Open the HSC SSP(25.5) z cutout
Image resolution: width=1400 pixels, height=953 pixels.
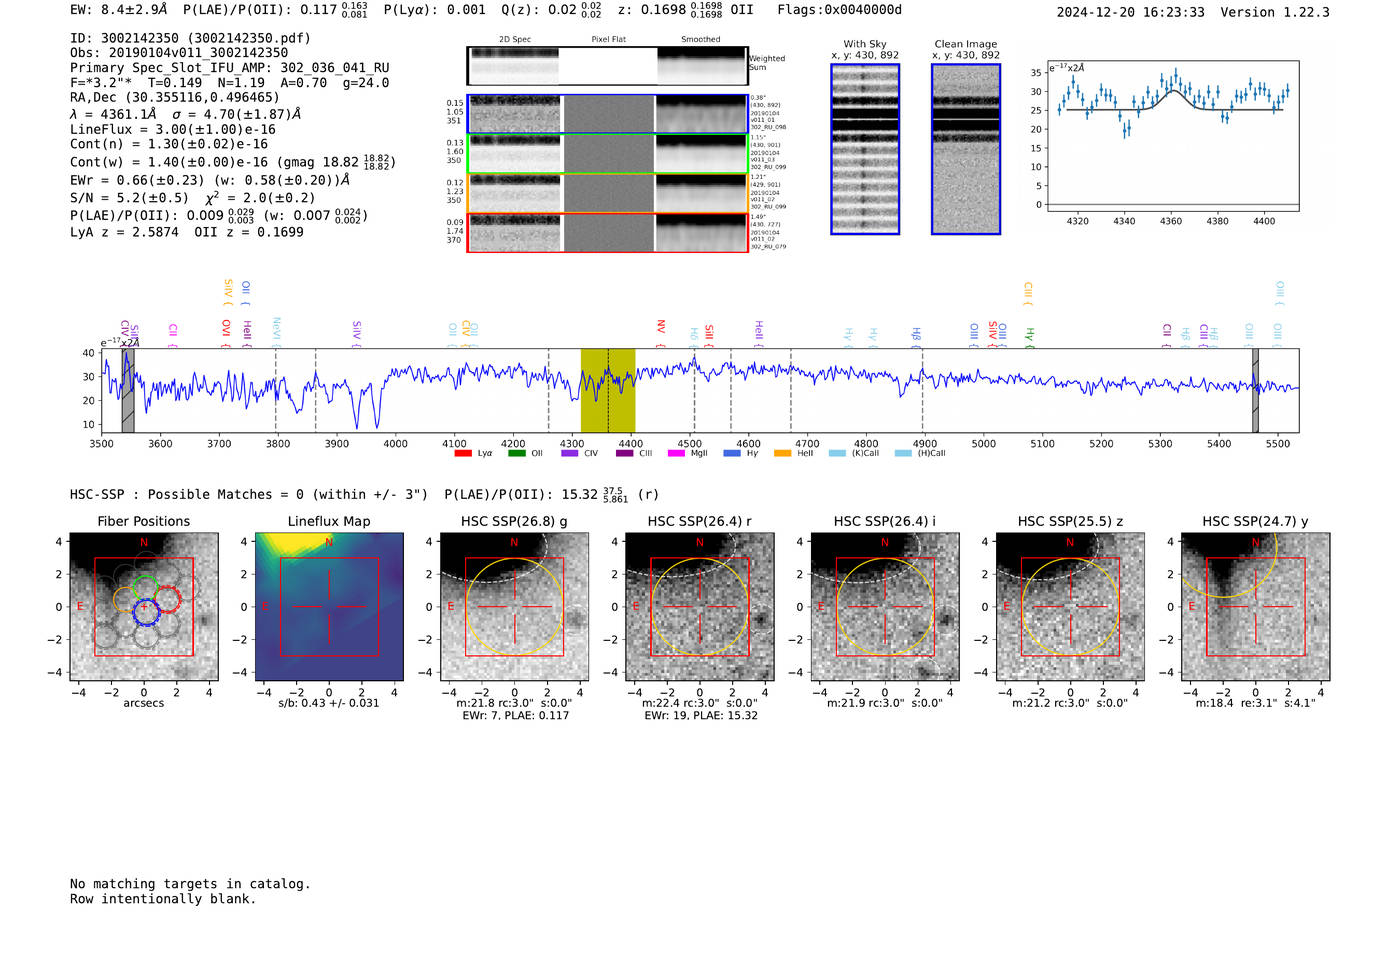(1070, 607)
